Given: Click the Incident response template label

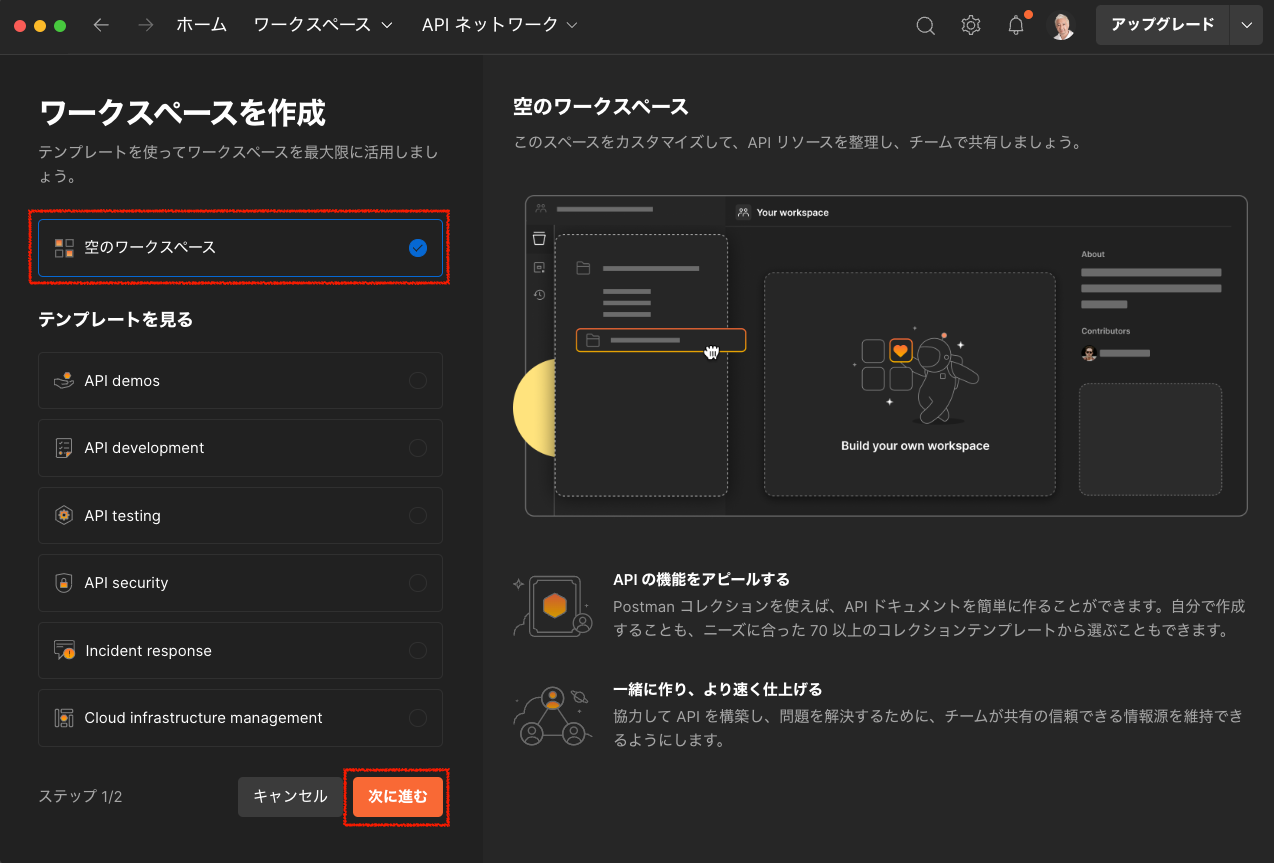Looking at the screenshot, I should (148, 651).
